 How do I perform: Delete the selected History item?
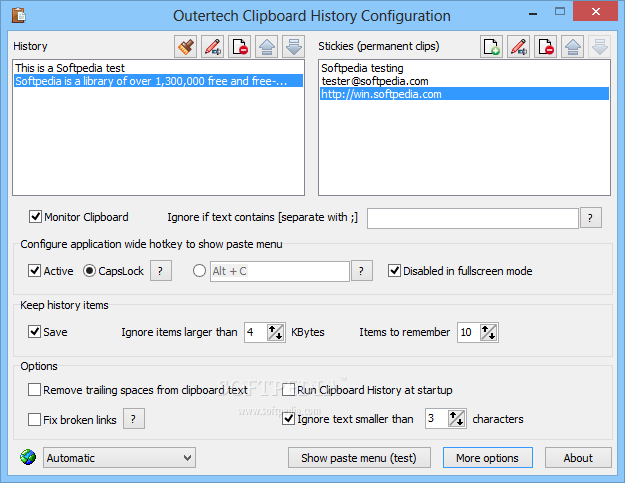240,47
